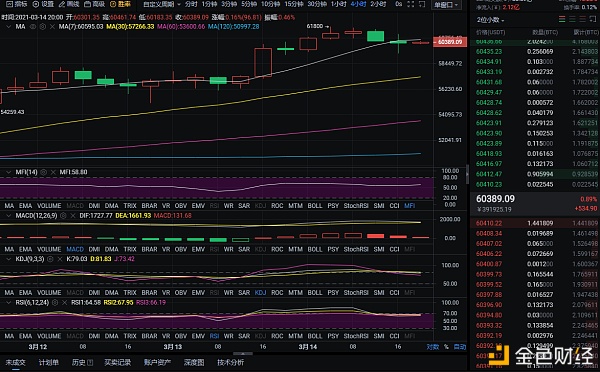Click the current price tag 60389.09 on axis
This screenshot has width=600, height=372.
tap(450, 42)
